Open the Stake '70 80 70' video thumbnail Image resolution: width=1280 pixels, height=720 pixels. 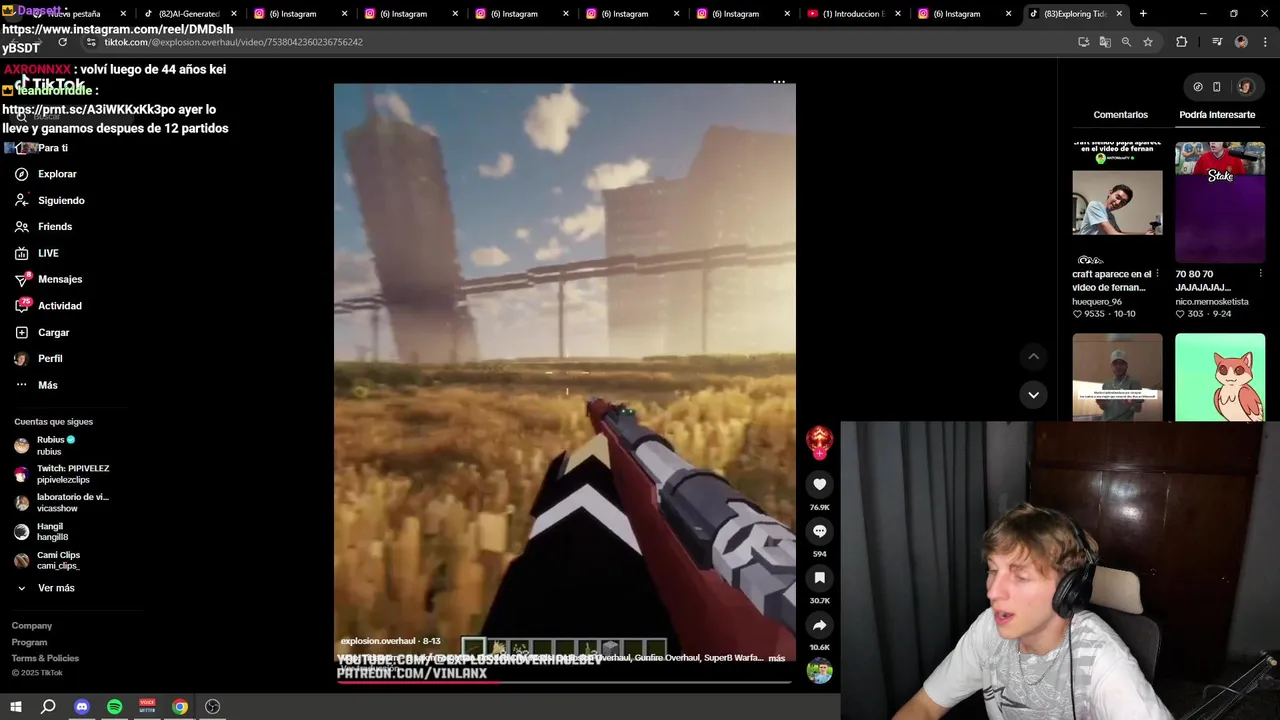pos(1220,202)
